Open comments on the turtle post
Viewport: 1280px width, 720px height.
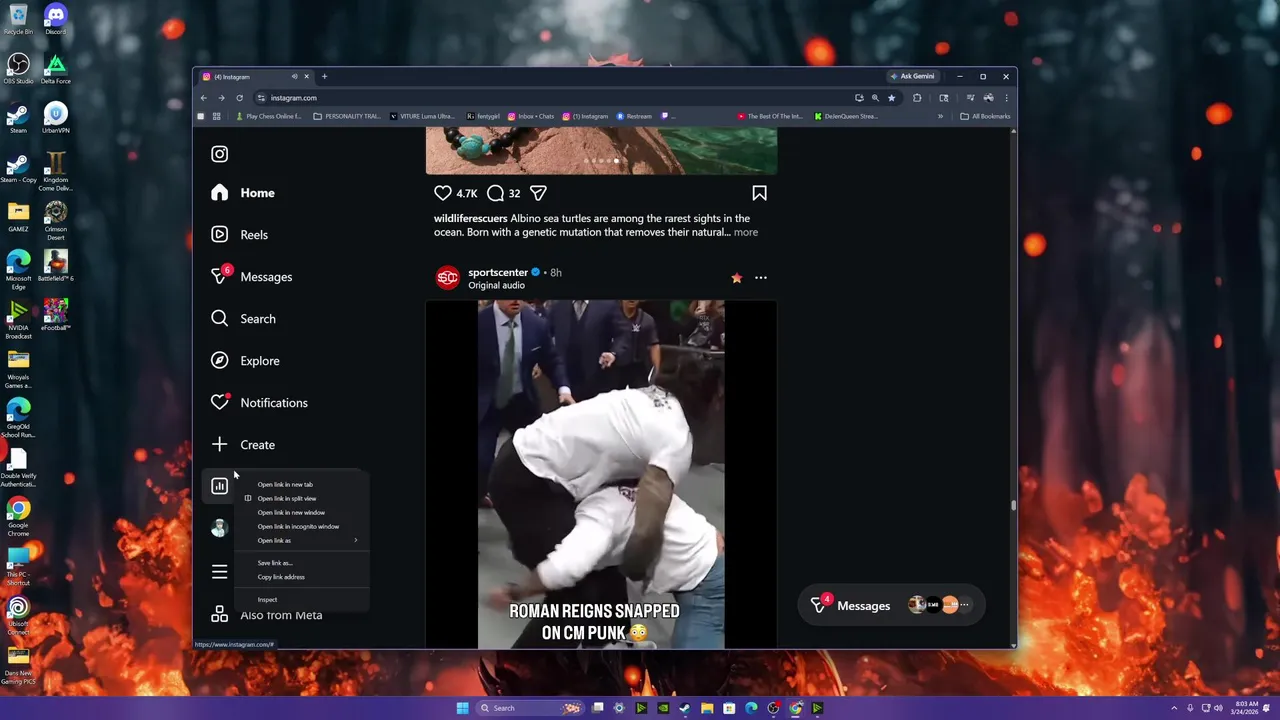point(495,193)
